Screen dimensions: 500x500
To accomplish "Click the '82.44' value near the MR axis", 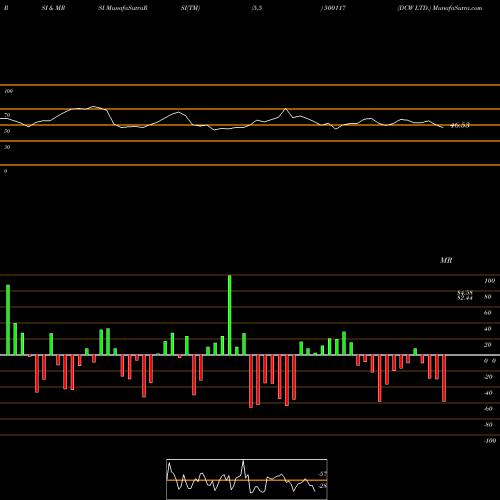I will pyautogui.click(x=465, y=298).
